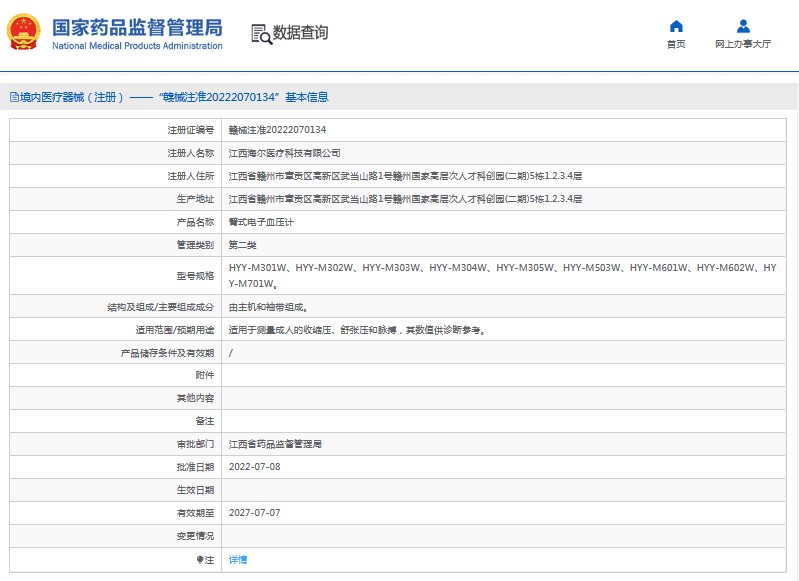Click approving department 江西省药品监督管理局 cell

pyautogui.click(x=275, y=444)
